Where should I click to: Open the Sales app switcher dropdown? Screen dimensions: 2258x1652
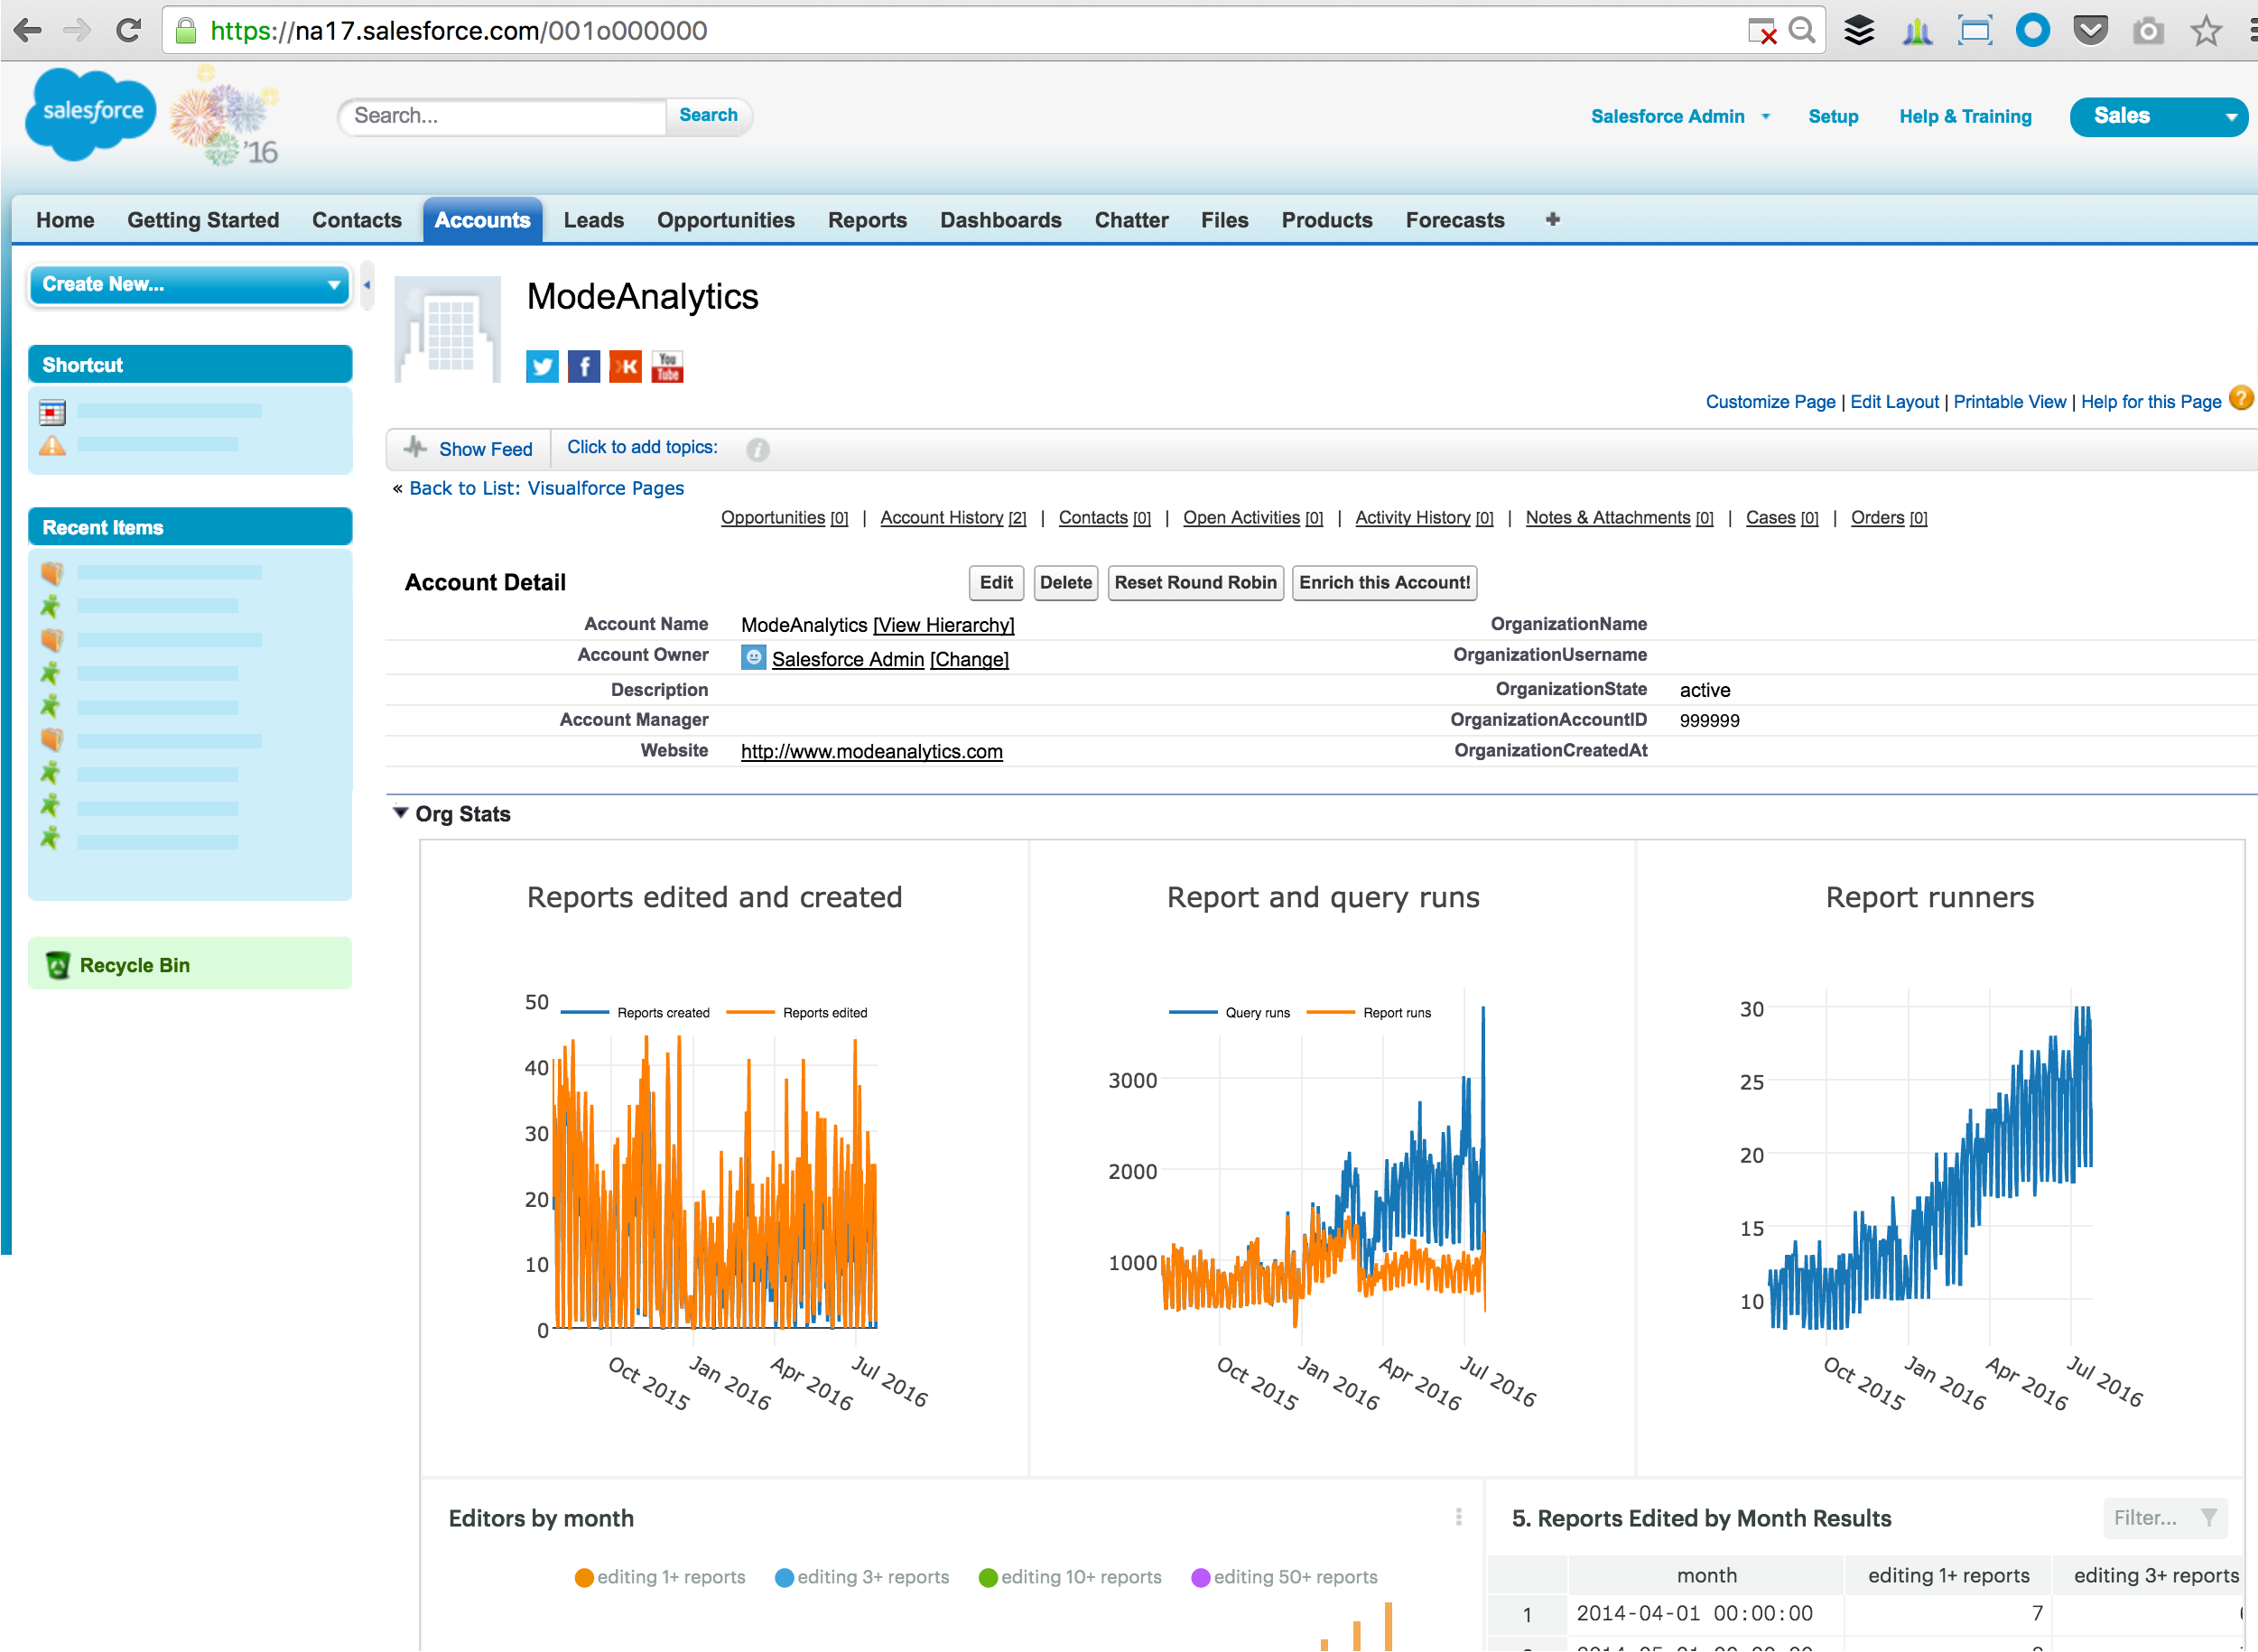(x=2158, y=116)
